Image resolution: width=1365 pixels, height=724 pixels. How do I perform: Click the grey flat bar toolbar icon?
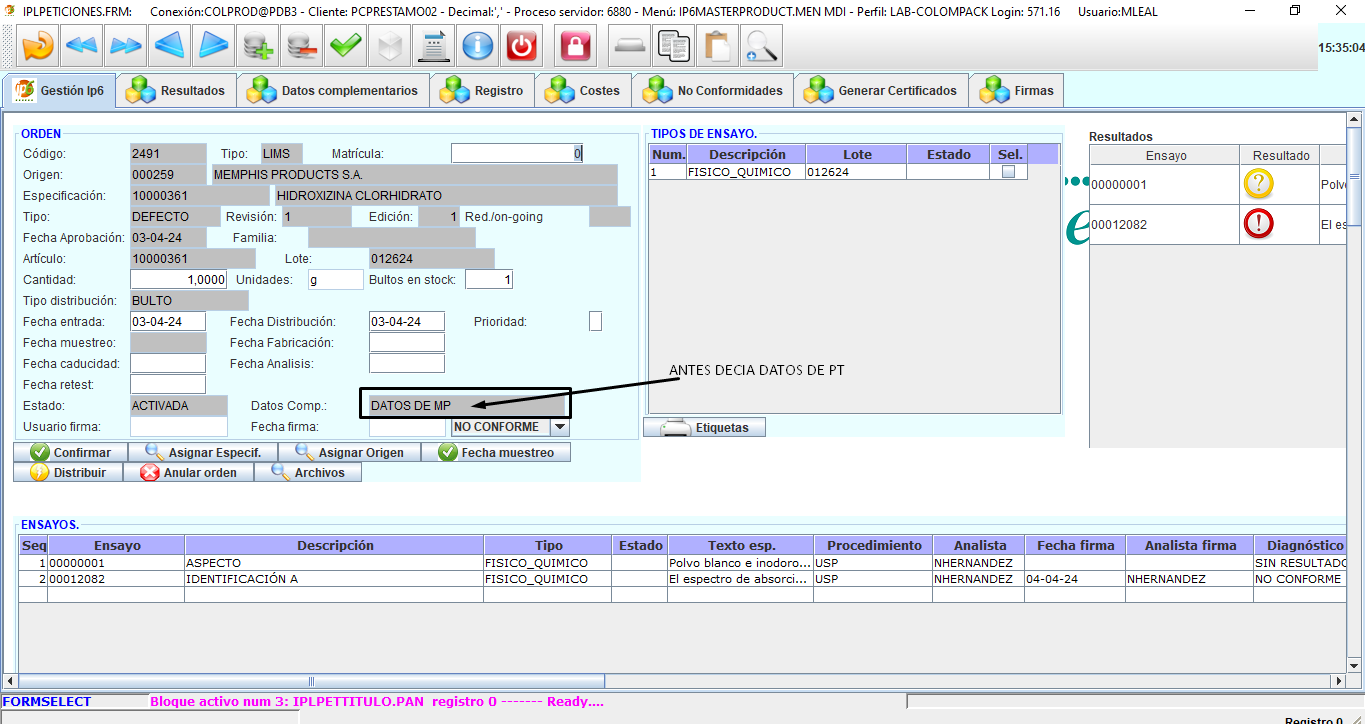click(629, 46)
